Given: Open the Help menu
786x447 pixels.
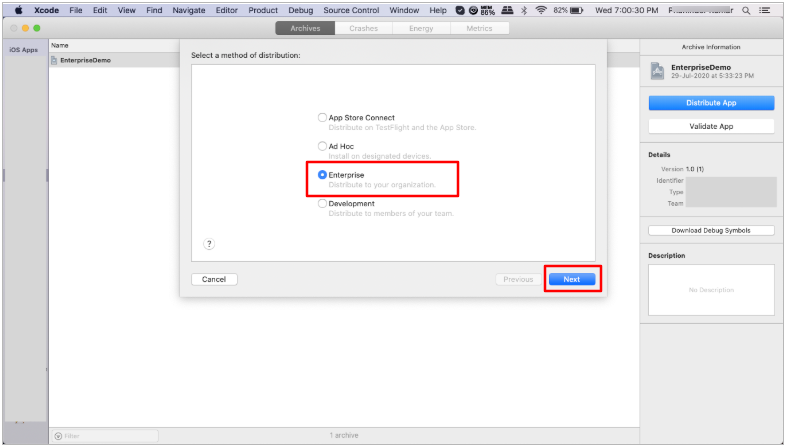Looking at the screenshot, I should pyautogui.click(x=438, y=10).
